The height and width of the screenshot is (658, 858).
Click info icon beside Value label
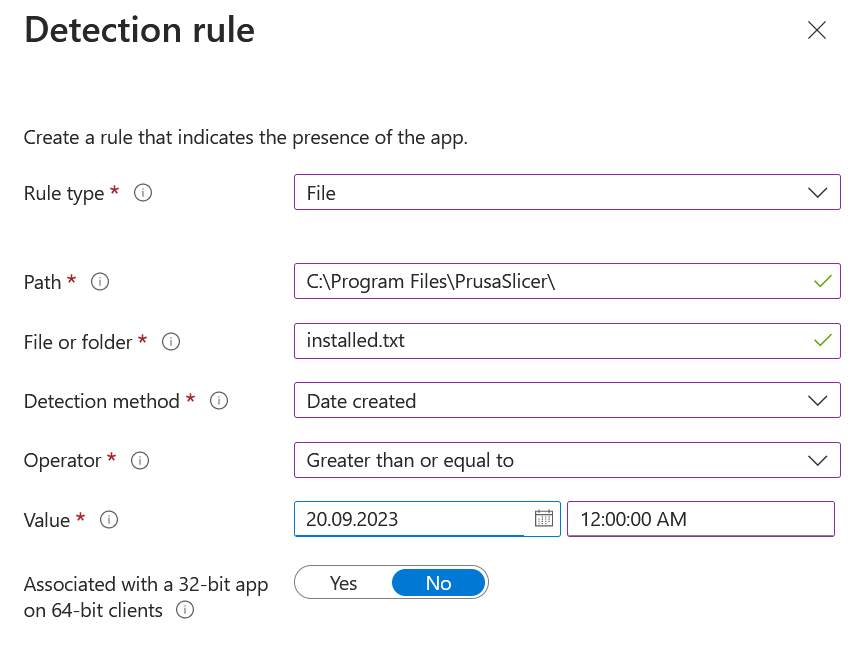point(109,520)
